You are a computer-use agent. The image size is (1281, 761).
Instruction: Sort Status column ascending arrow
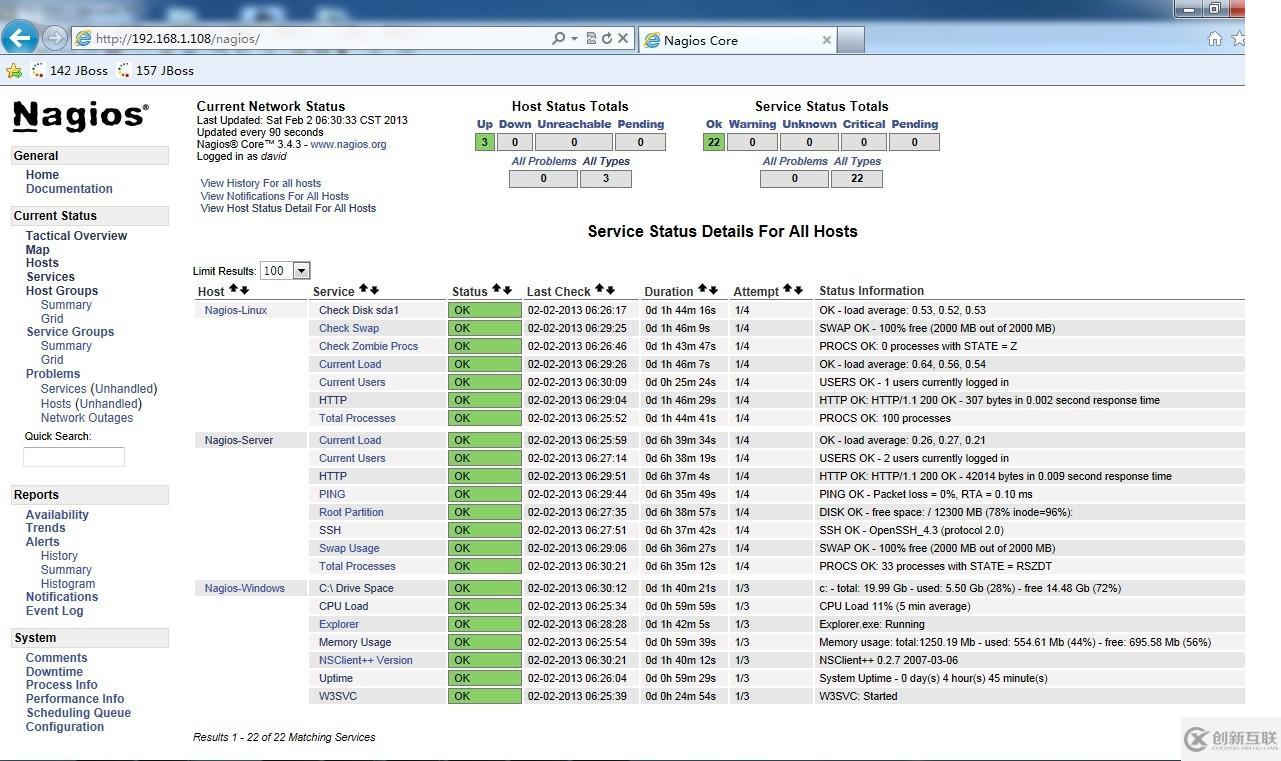click(x=496, y=290)
